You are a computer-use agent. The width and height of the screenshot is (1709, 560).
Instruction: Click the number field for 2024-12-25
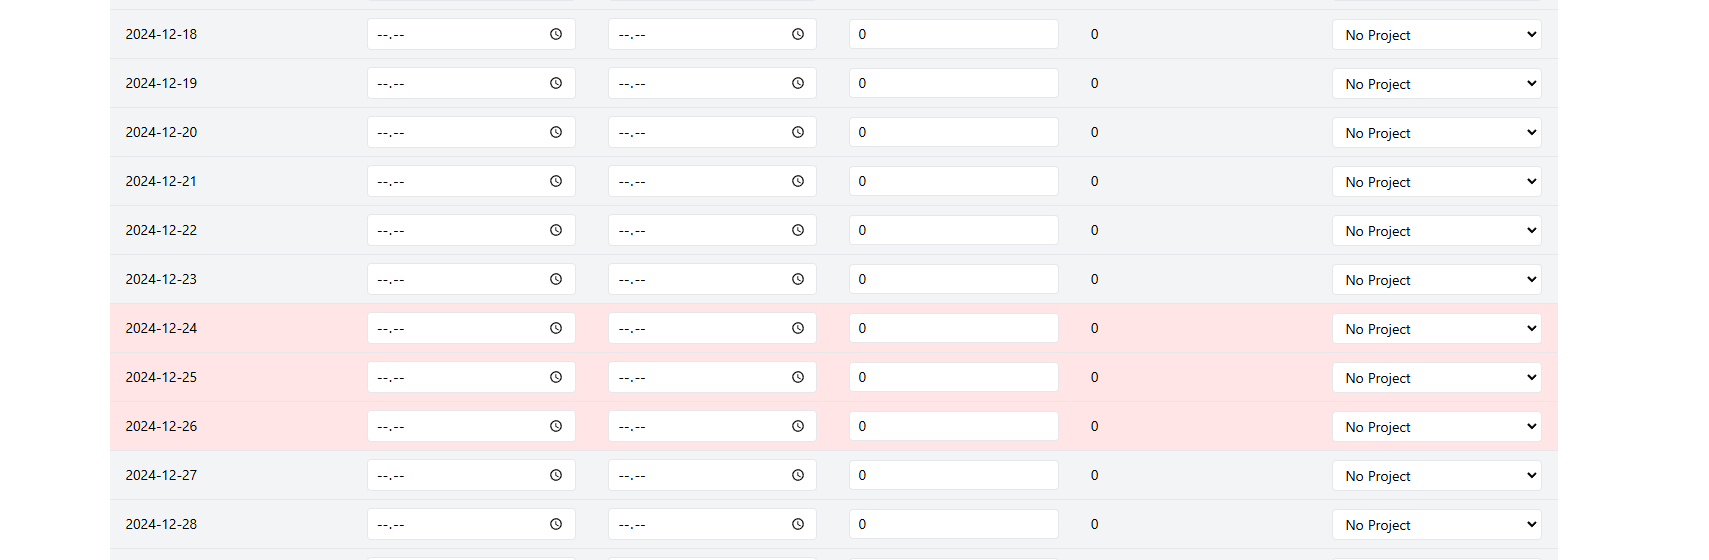(x=953, y=377)
